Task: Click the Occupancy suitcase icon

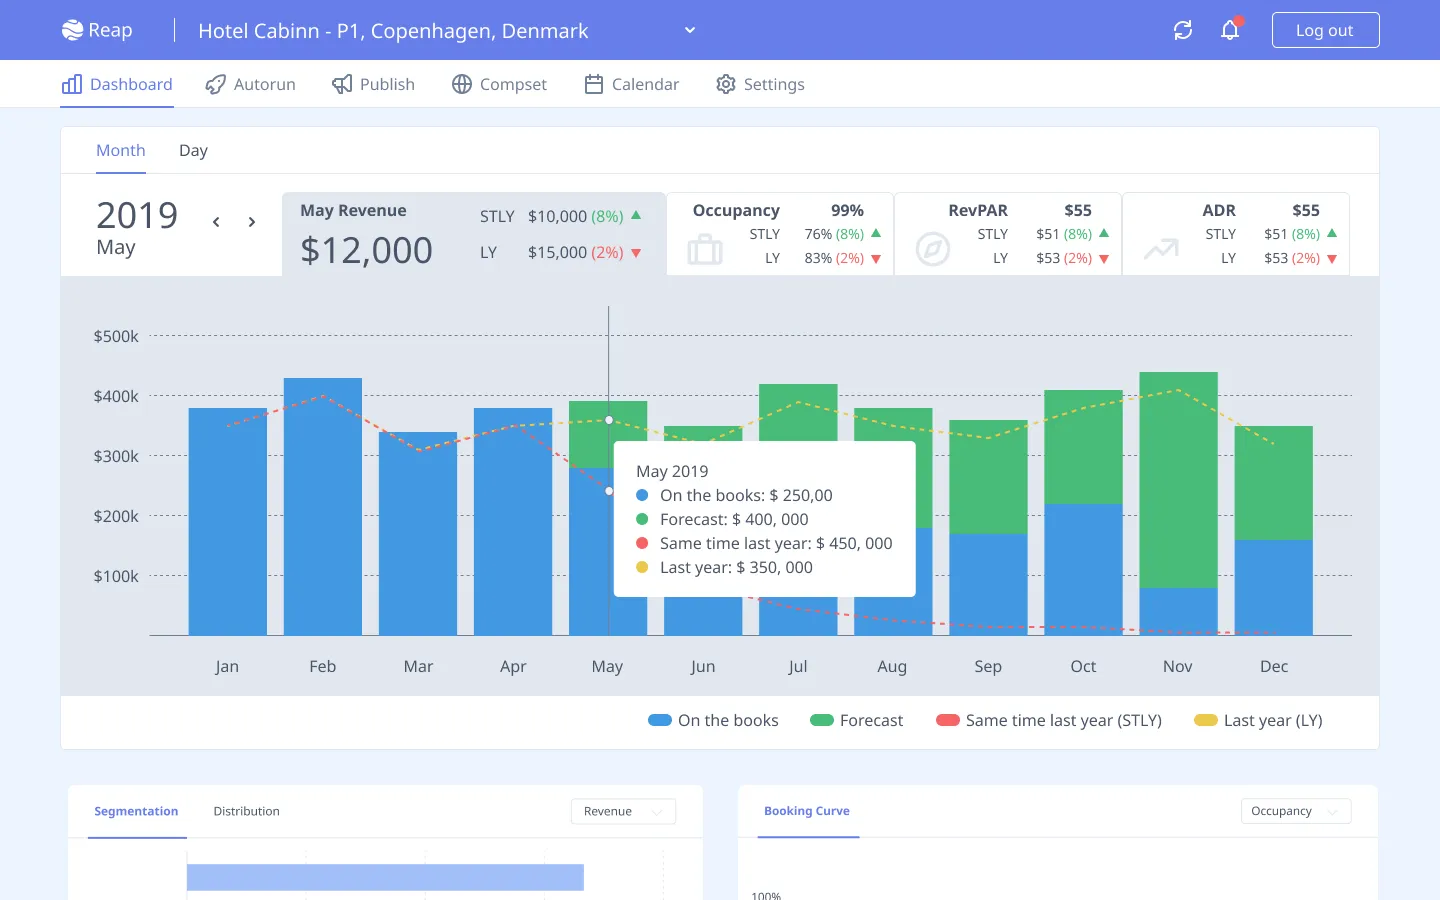Action: 705,249
